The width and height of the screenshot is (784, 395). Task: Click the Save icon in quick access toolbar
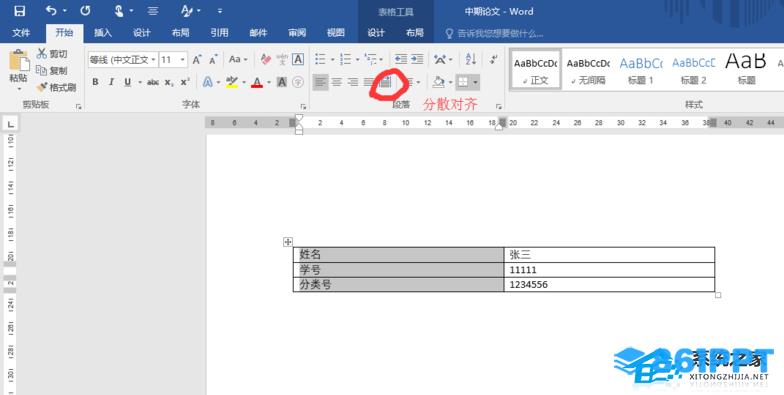[x=20, y=11]
